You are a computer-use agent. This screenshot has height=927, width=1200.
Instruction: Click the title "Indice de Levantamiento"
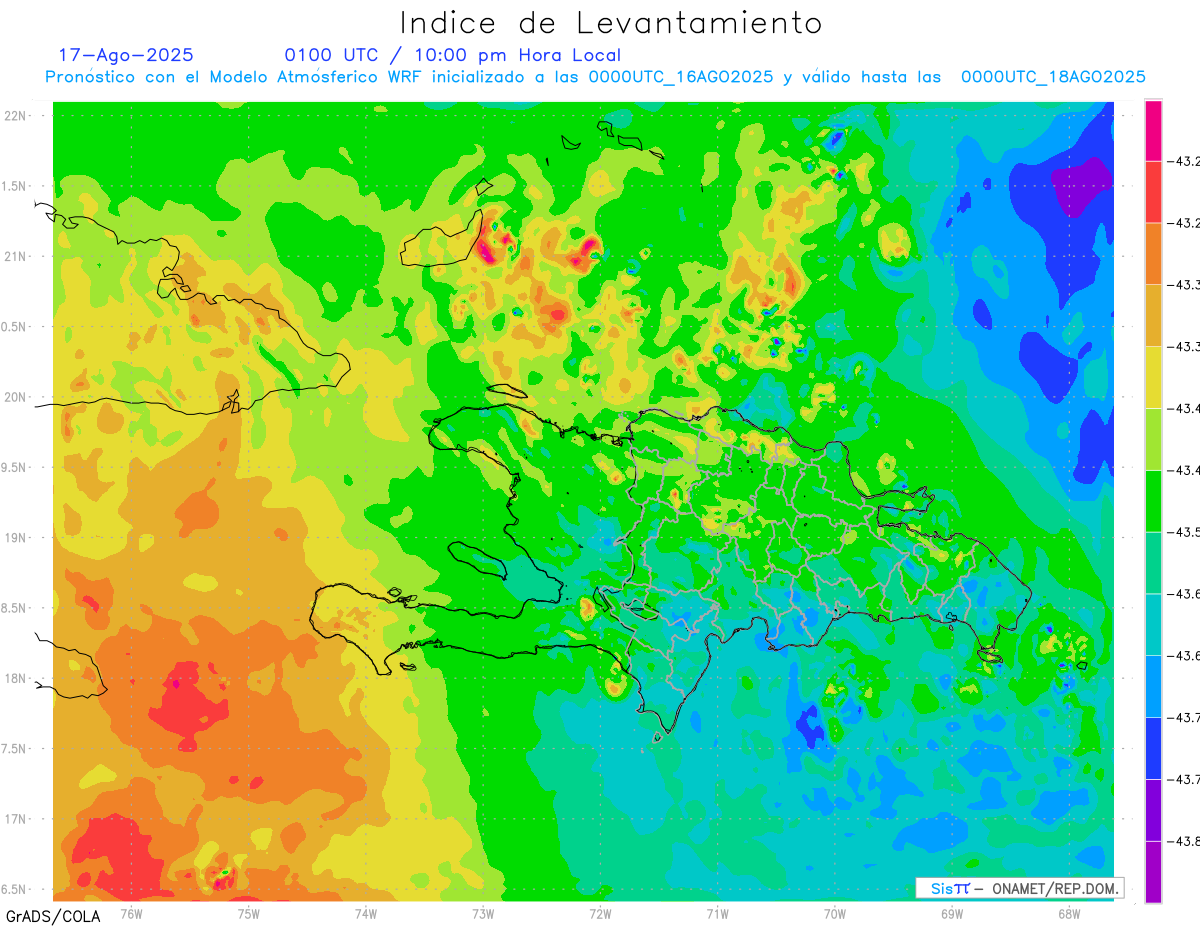point(611,23)
